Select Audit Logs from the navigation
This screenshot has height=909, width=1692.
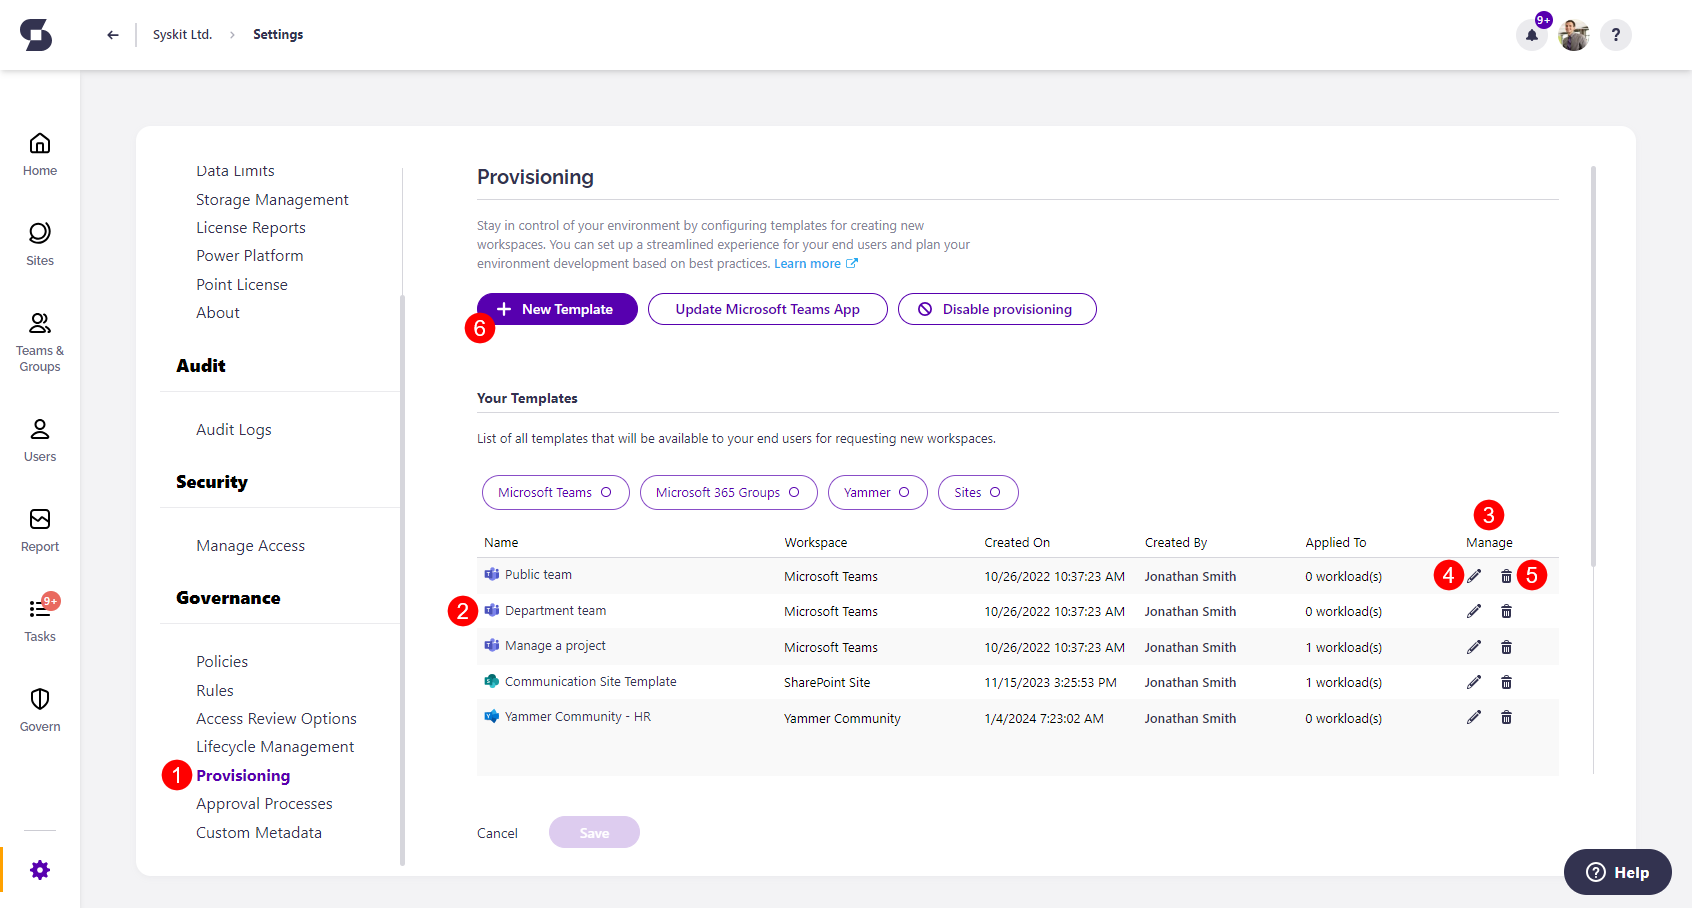233,429
